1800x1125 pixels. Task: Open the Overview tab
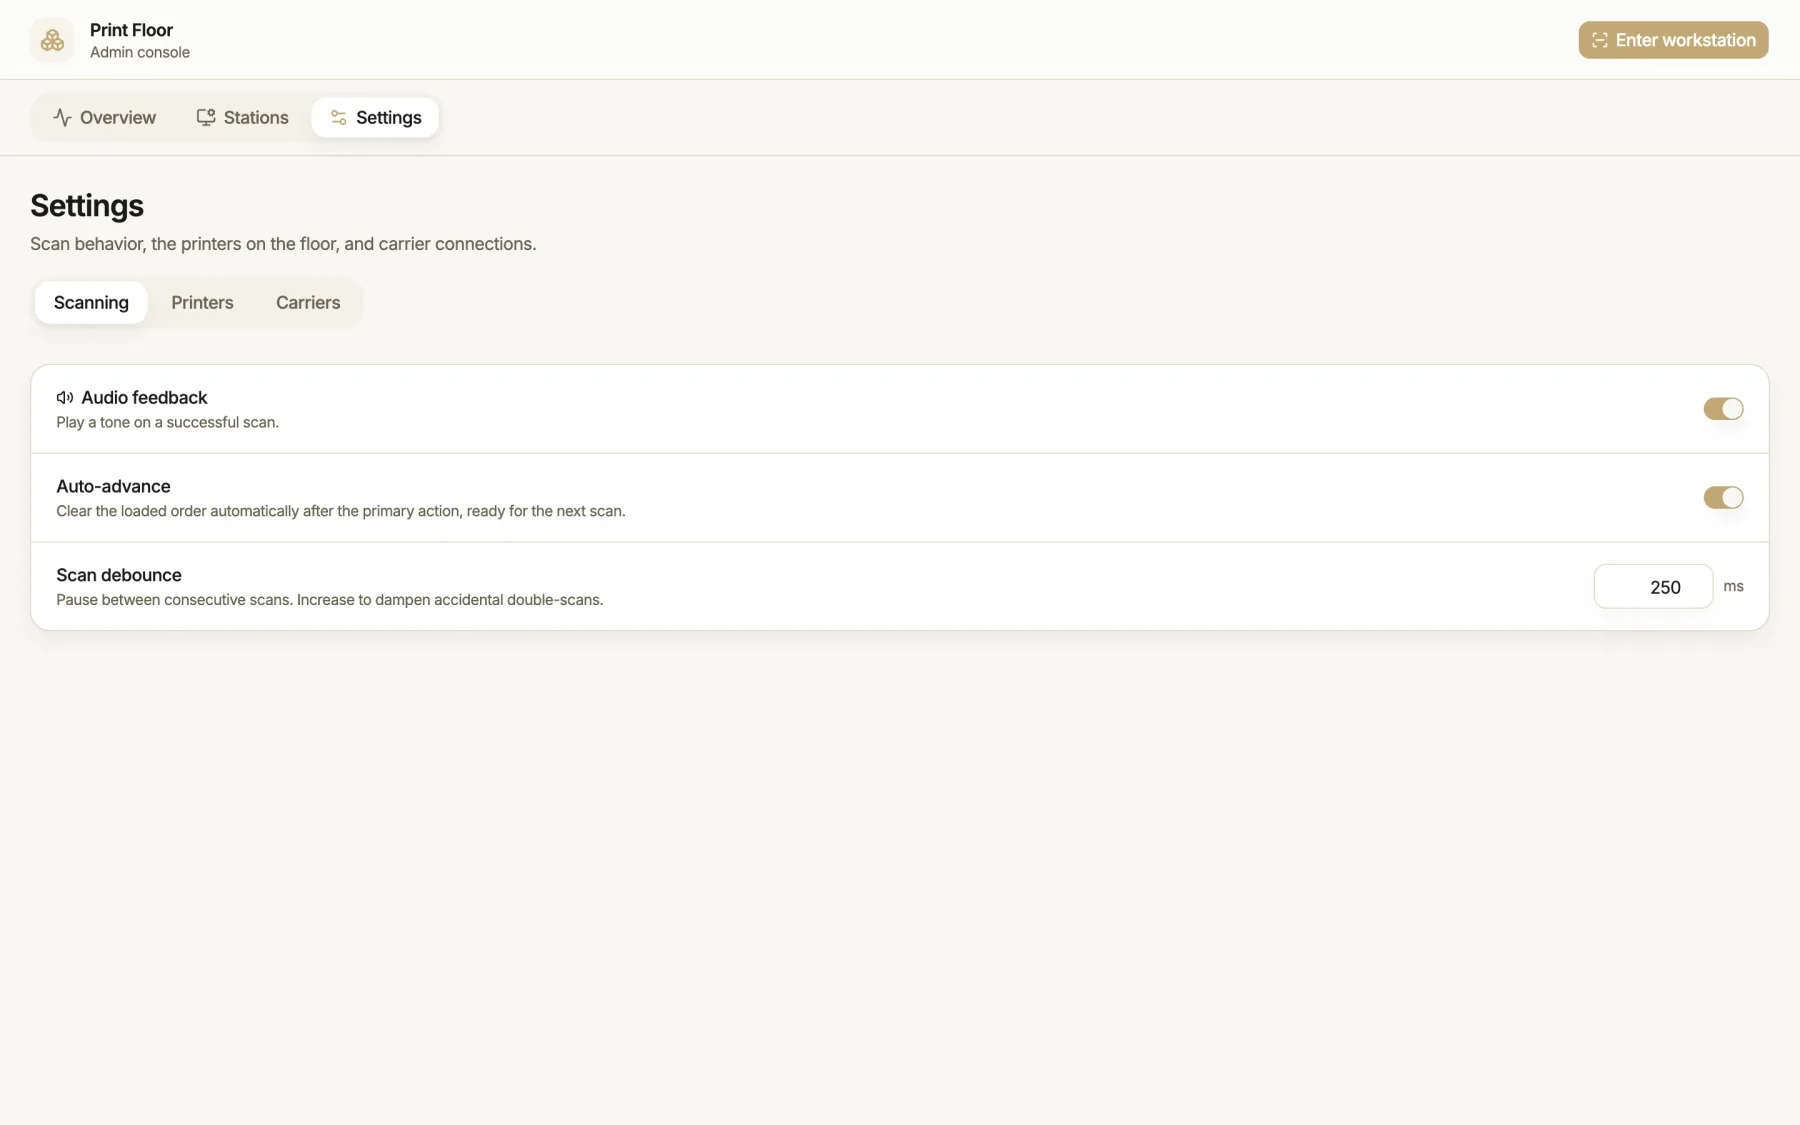[104, 118]
